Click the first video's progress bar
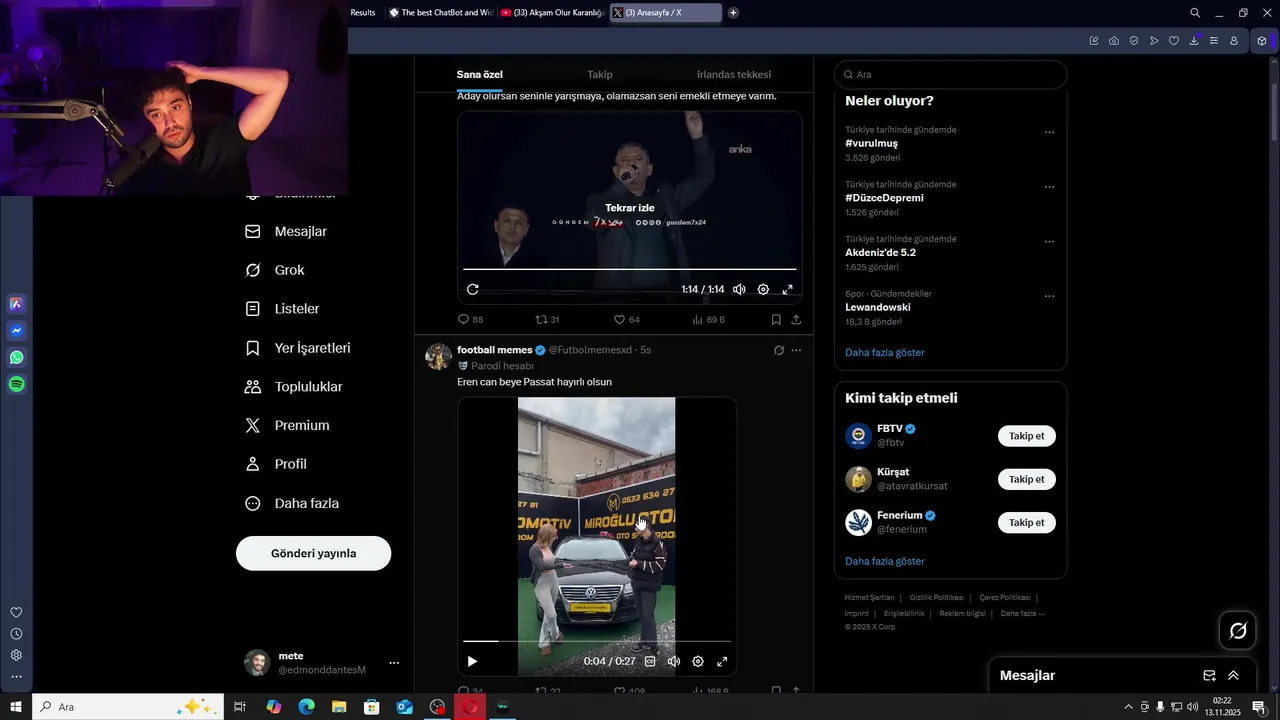The height and width of the screenshot is (720, 1280). click(x=630, y=269)
